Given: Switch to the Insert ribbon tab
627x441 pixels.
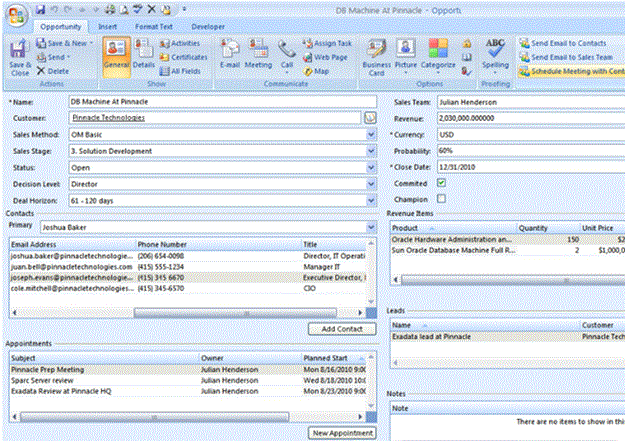Looking at the screenshot, I should tap(108, 27).
